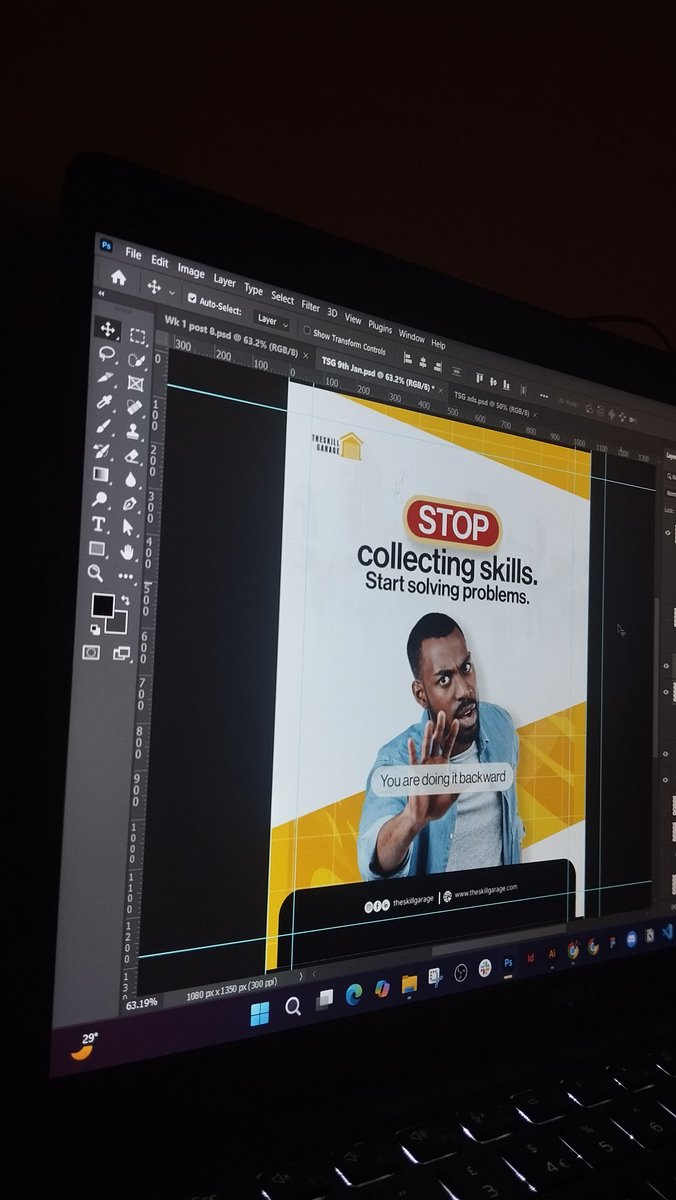Click the foreground color swatch

[x=103, y=605]
